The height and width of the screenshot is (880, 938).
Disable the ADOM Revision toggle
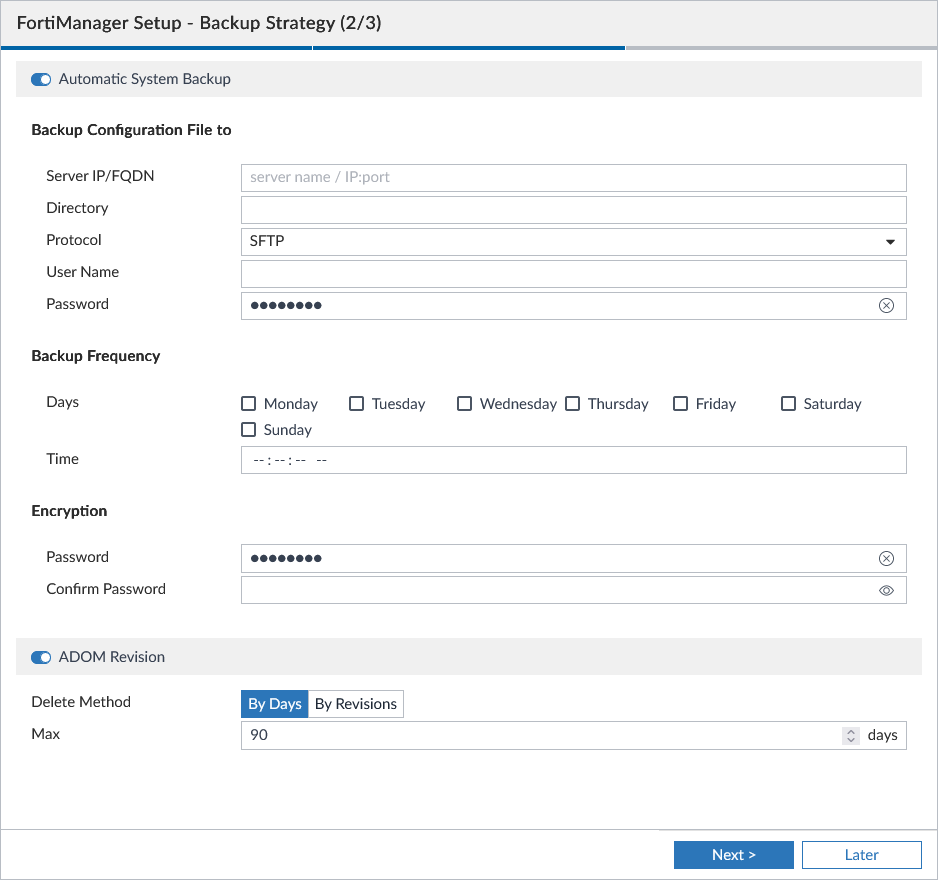click(x=40, y=657)
